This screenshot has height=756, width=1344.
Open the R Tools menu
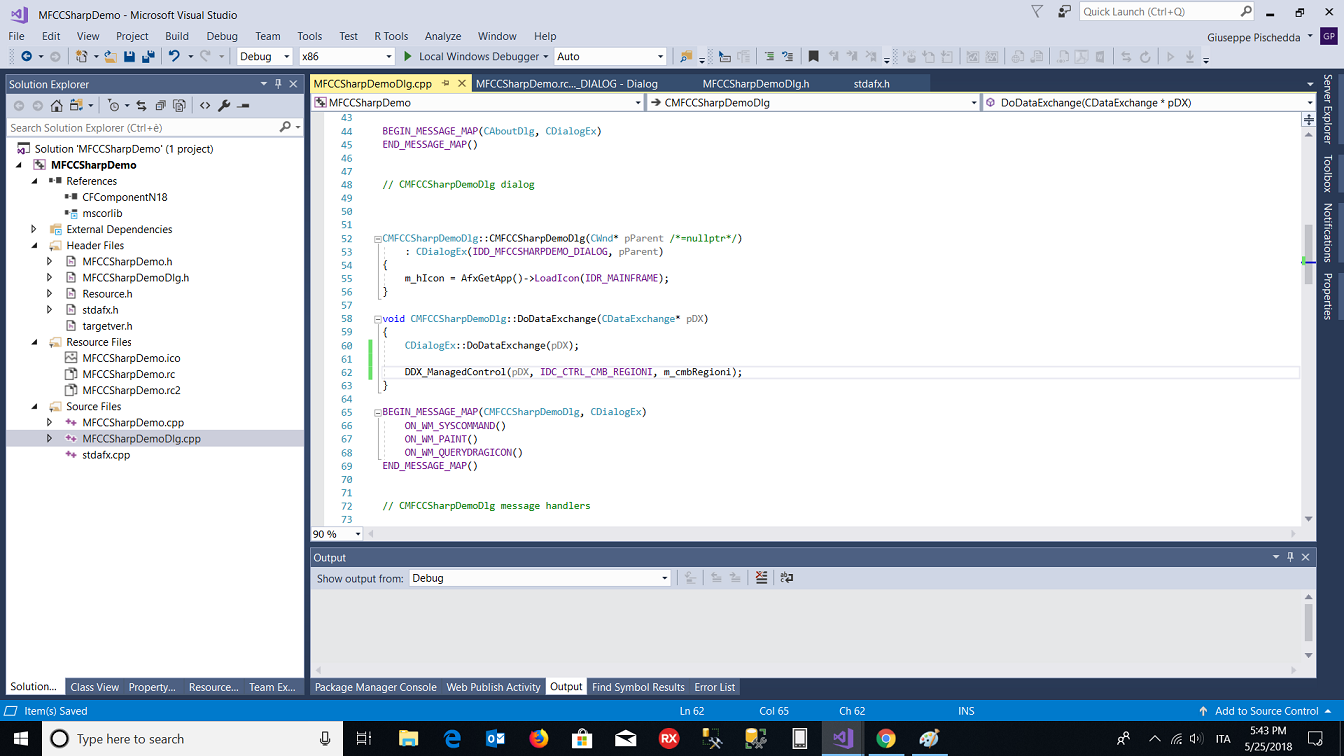[x=391, y=36]
